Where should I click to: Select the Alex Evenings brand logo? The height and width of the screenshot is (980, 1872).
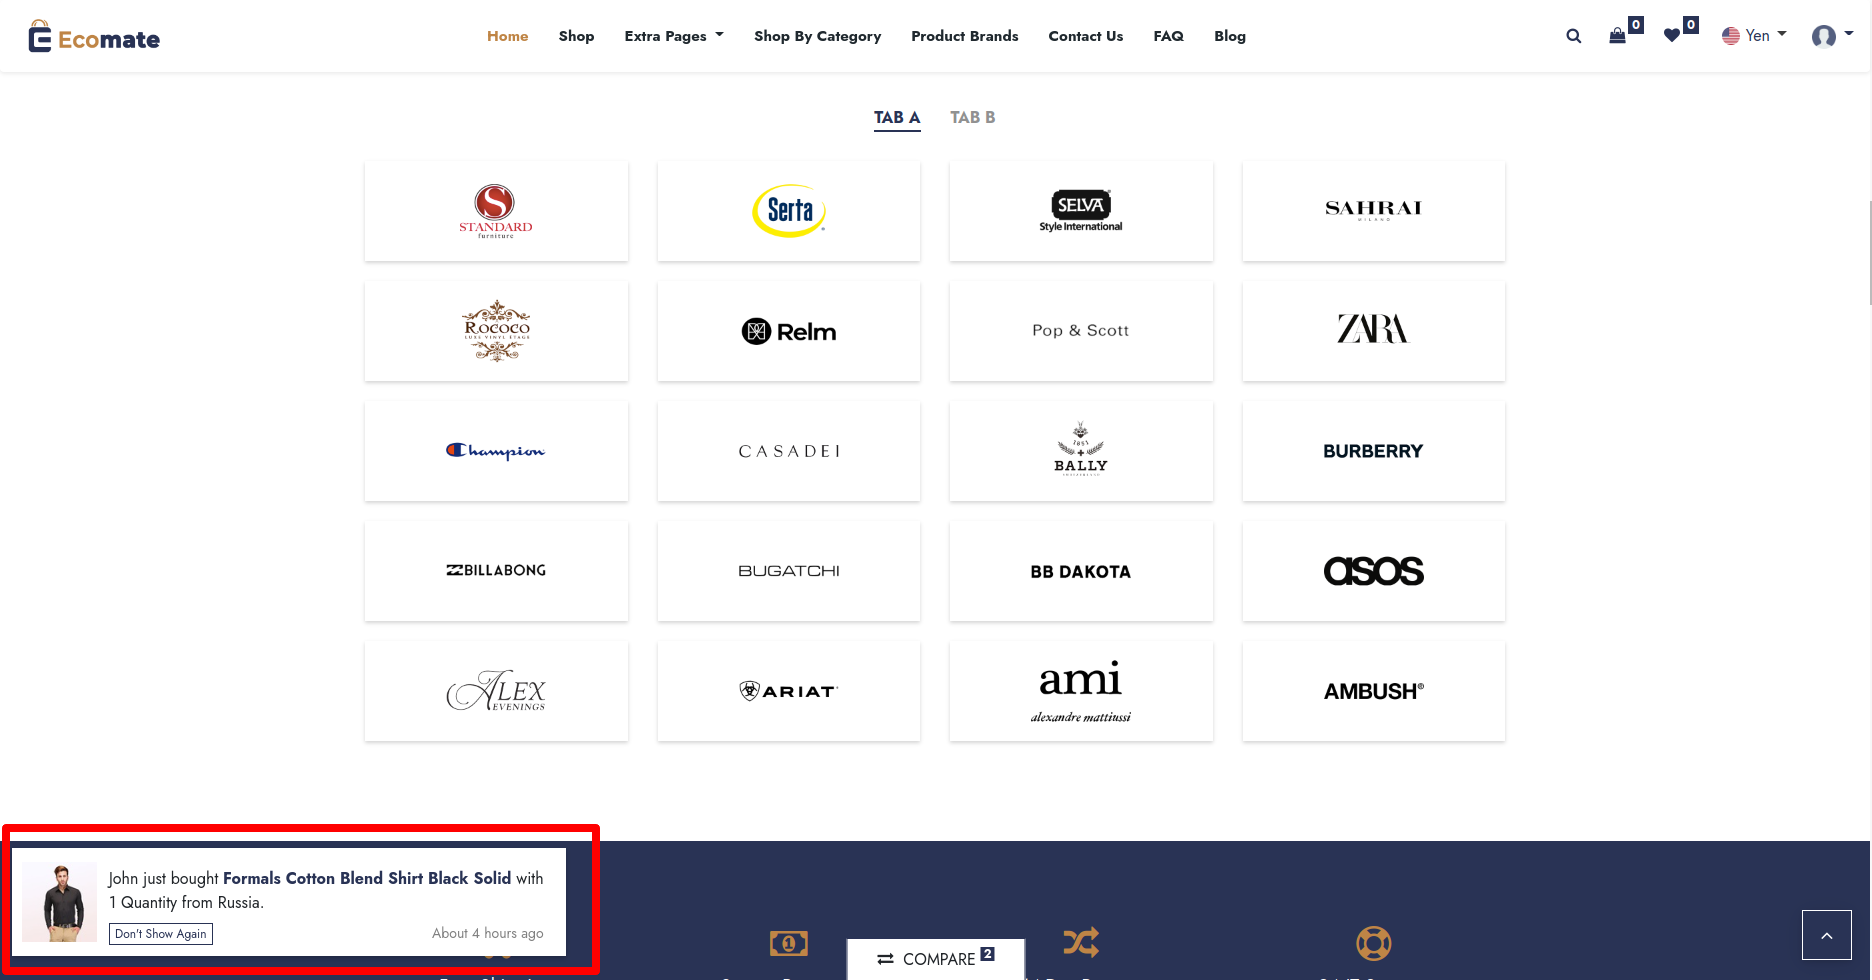[x=496, y=691]
